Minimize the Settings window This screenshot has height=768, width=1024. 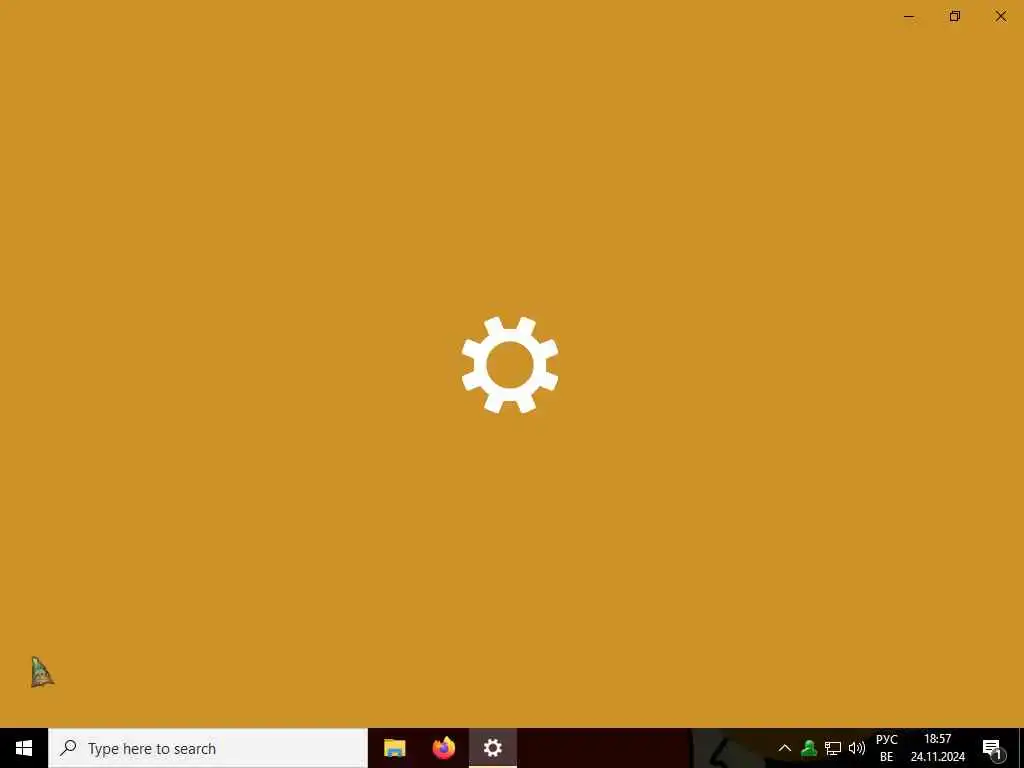[x=909, y=16]
